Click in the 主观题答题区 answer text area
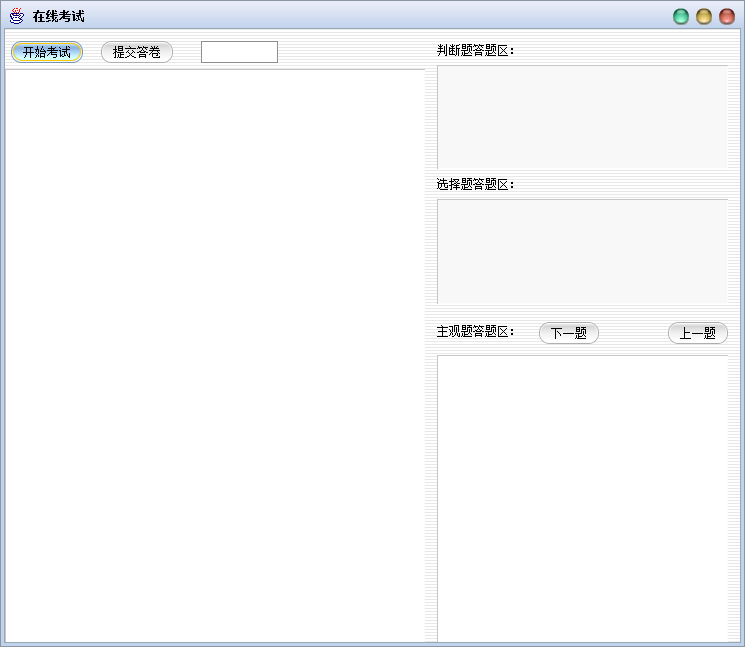Screen dimensions: 745x647 tap(583, 498)
